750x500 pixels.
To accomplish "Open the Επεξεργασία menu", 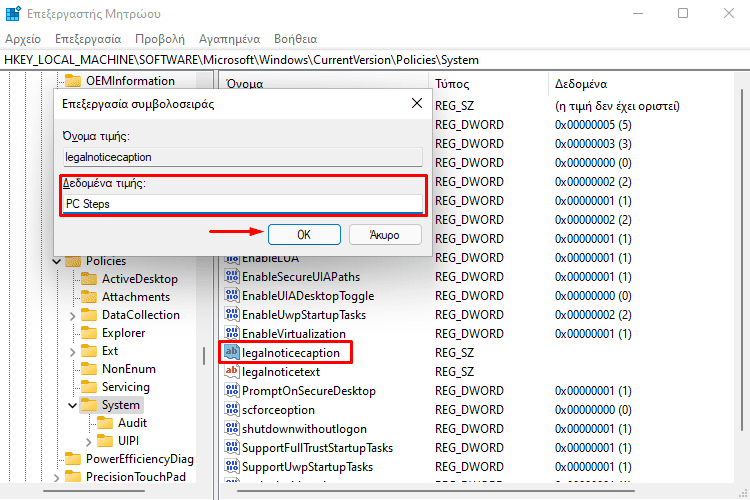I will pos(88,39).
